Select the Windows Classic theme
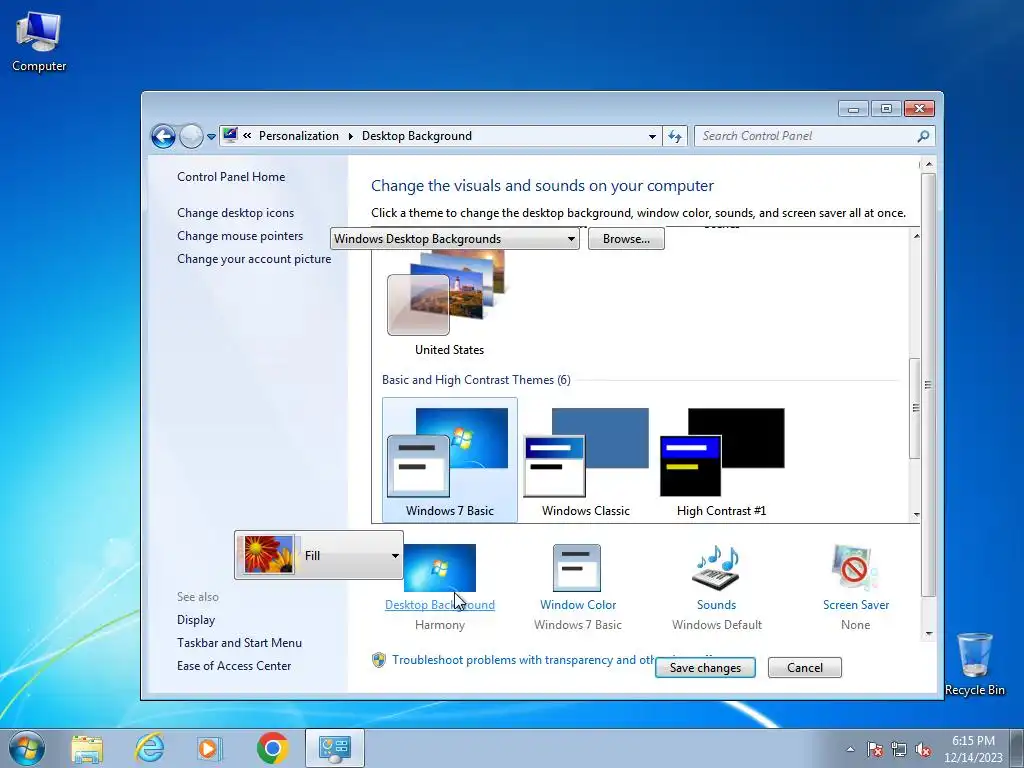 (586, 460)
